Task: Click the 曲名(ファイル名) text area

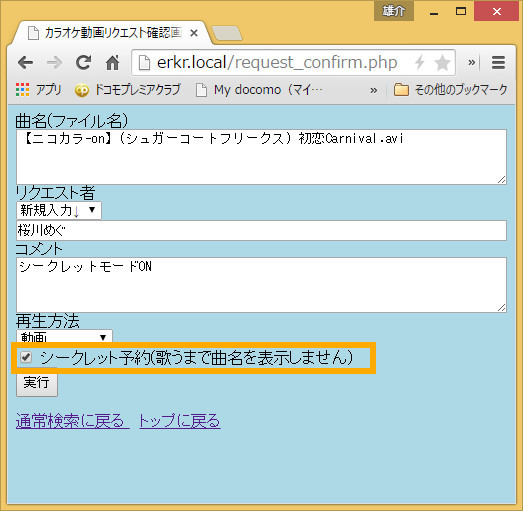Action: point(262,157)
